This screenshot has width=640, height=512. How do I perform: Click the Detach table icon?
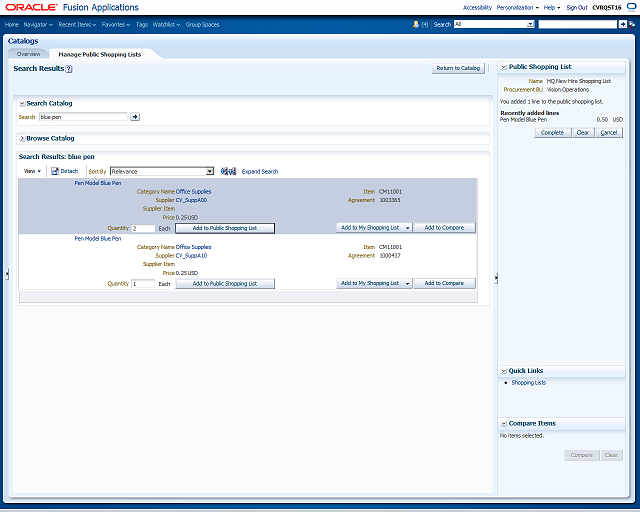pos(55,171)
